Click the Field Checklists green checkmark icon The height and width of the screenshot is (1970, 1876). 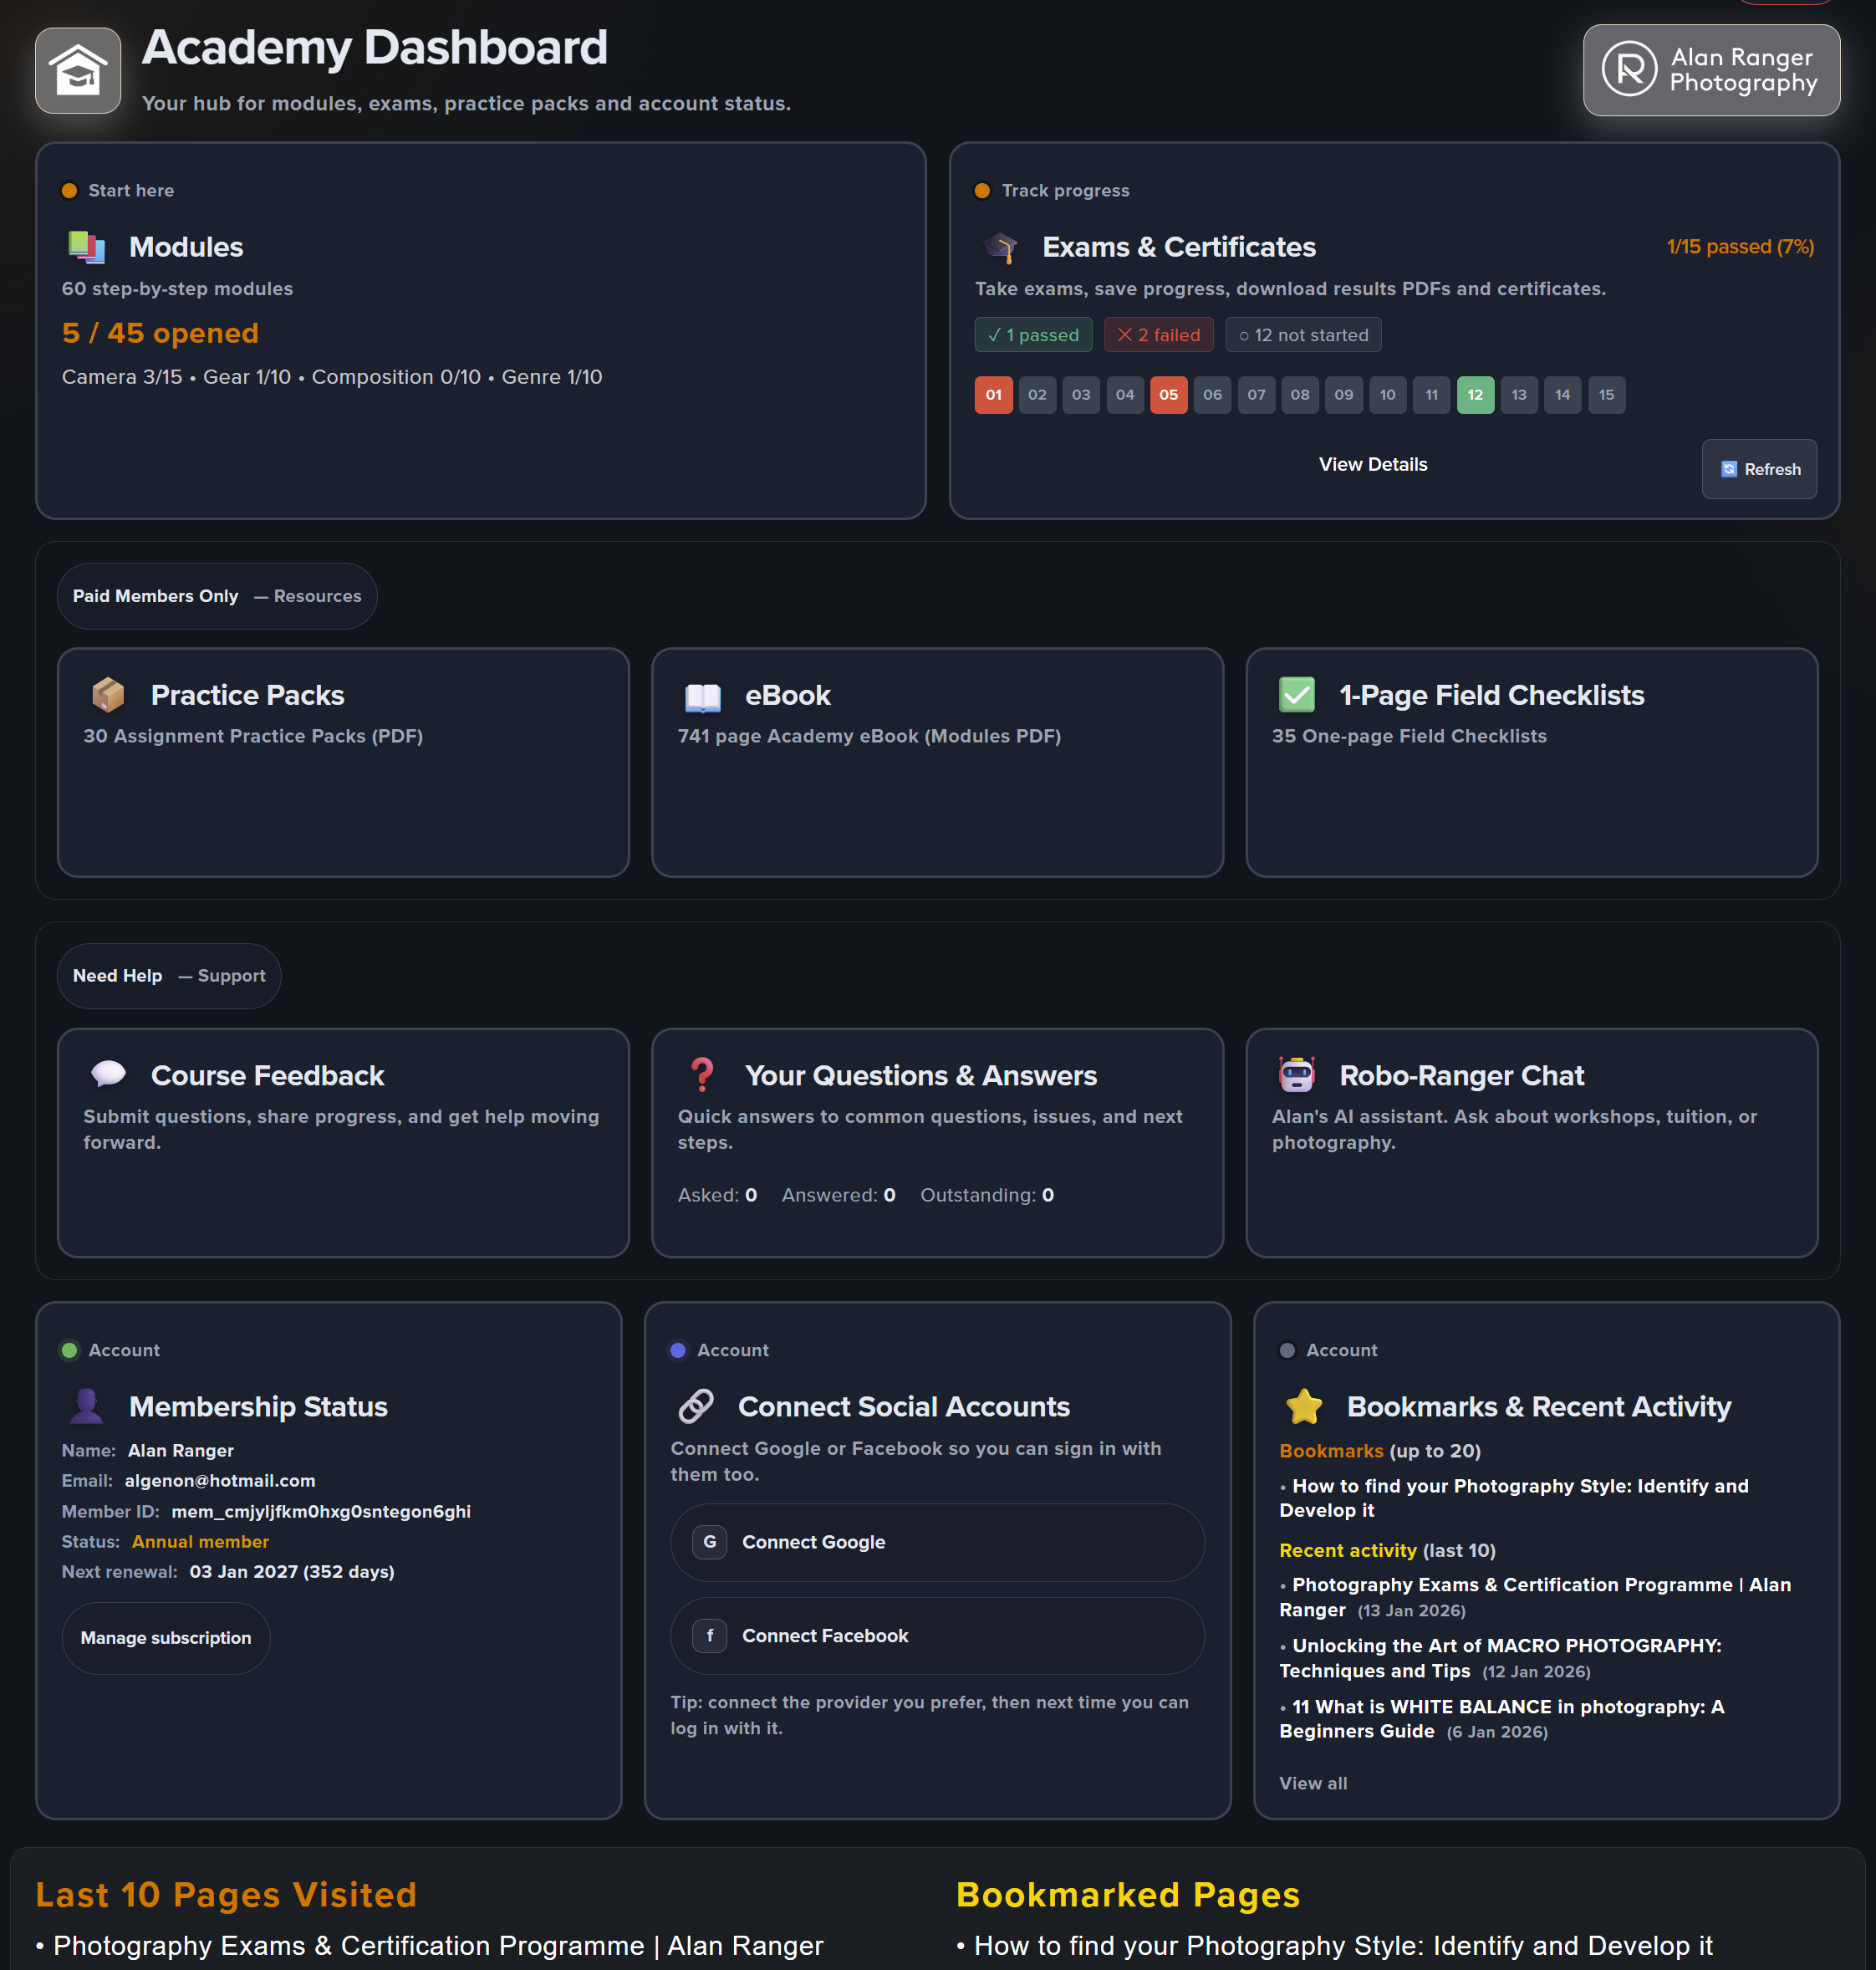pos(1297,695)
